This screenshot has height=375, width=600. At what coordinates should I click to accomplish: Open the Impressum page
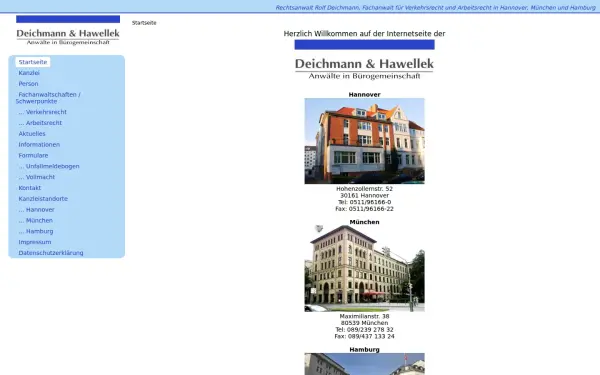point(35,242)
